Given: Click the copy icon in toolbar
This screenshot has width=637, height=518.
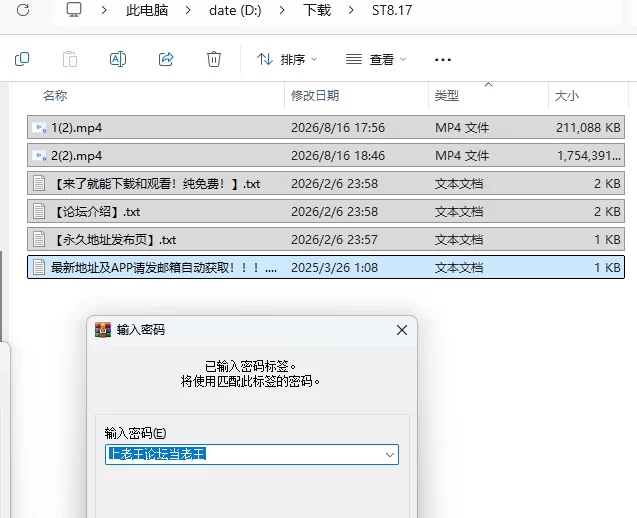Looking at the screenshot, I should pyautogui.click(x=22, y=59).
